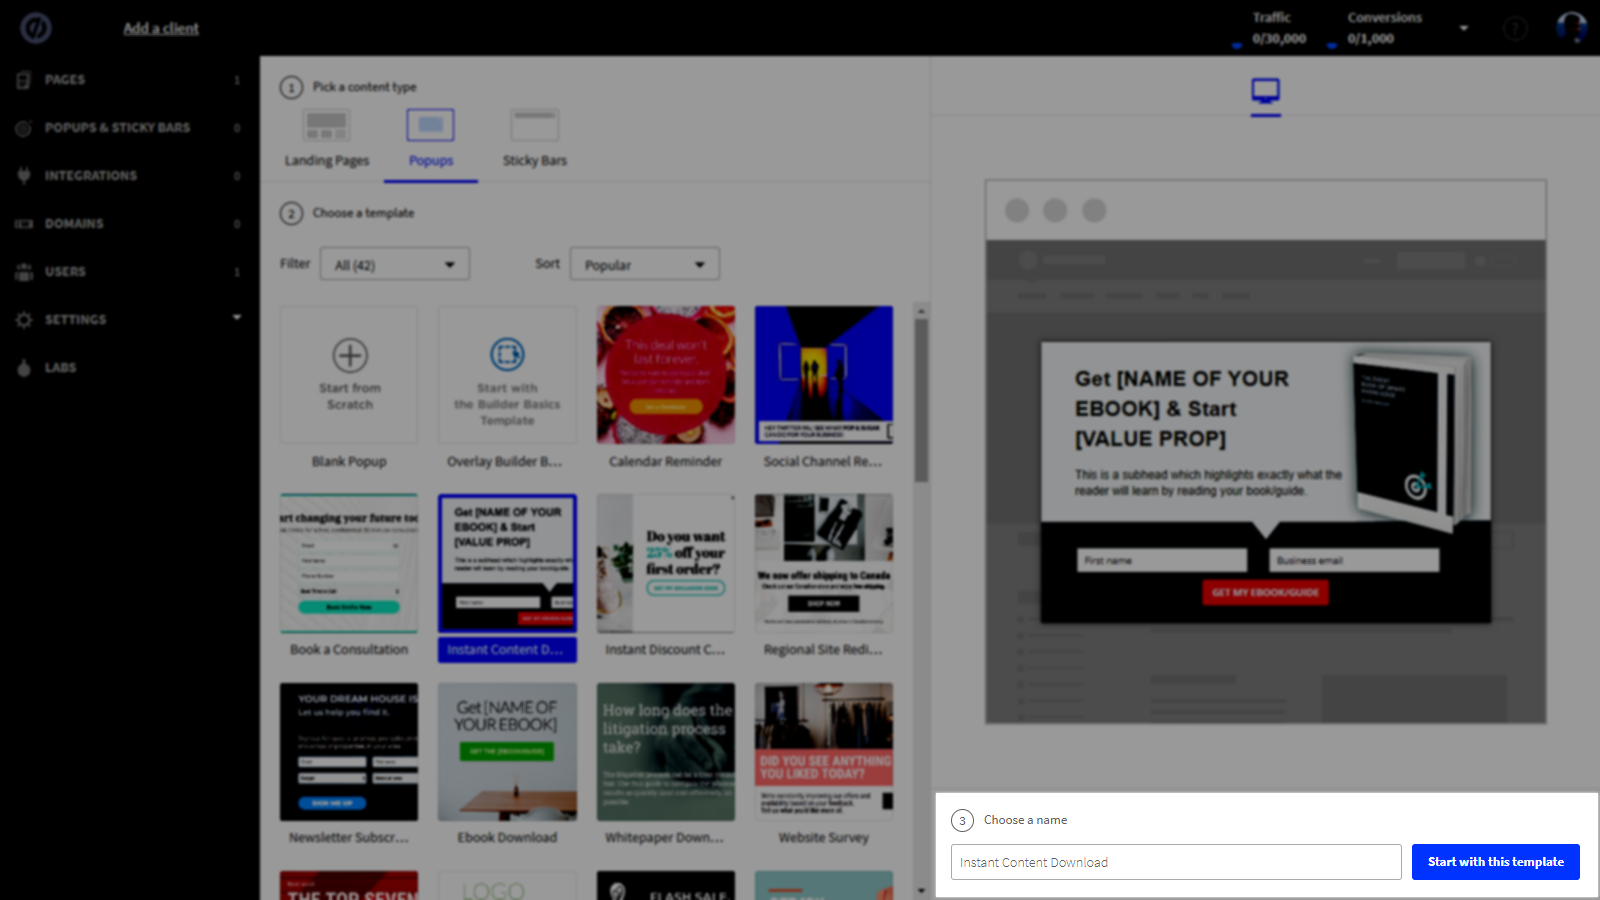Open the Filter All (42) dropdown
The width and height of the screenshot is (1600, 900).
pos(395,265)
